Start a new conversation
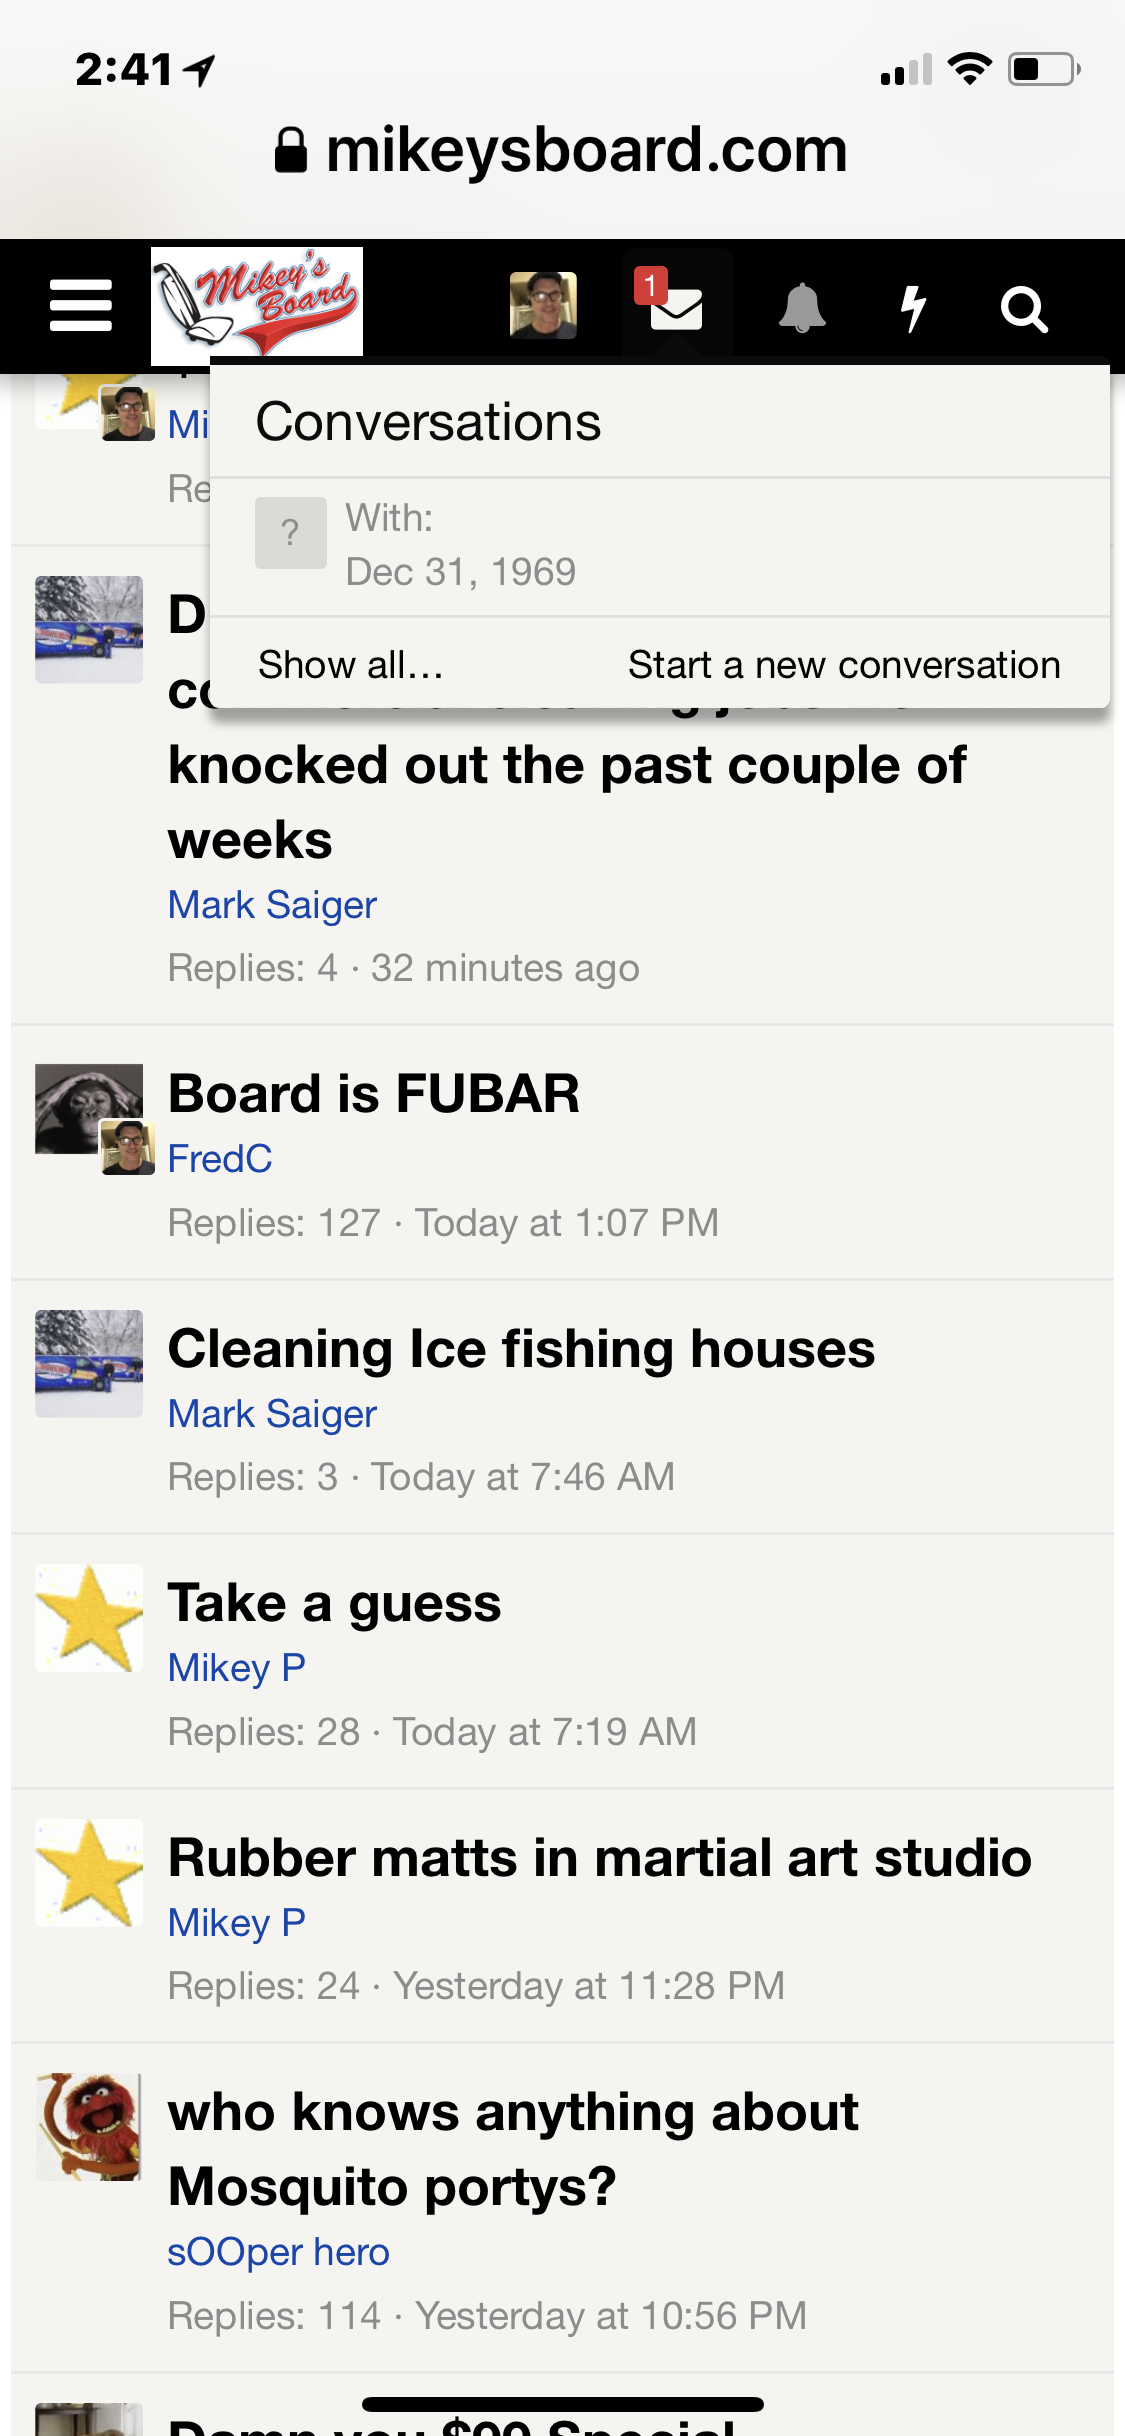 point(843,665)
